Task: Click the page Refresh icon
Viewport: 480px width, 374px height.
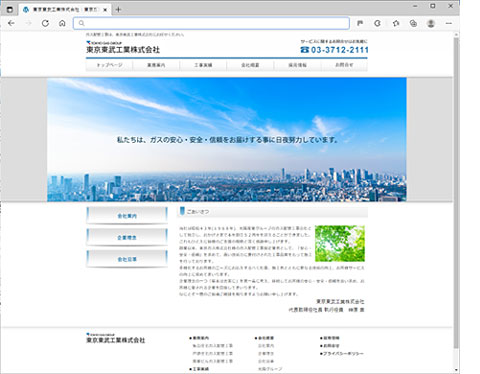Action: click(x=45, y=23)
